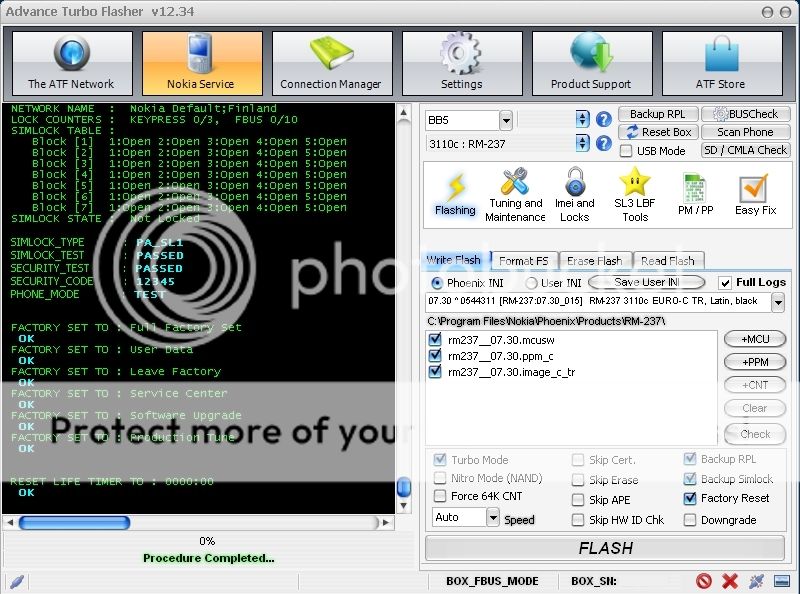Open the product variant dropdown arrow
Viewport: 800px width, 594px height.
(778, 303)
